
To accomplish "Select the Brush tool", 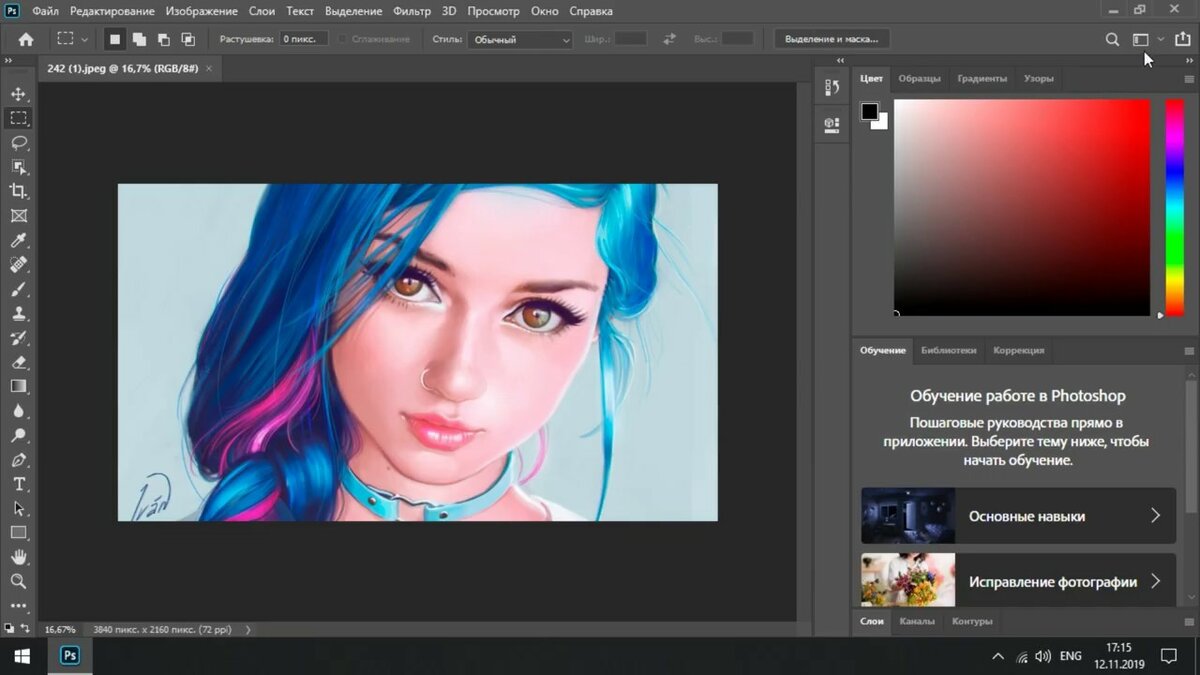I will (x=19, y=289).
